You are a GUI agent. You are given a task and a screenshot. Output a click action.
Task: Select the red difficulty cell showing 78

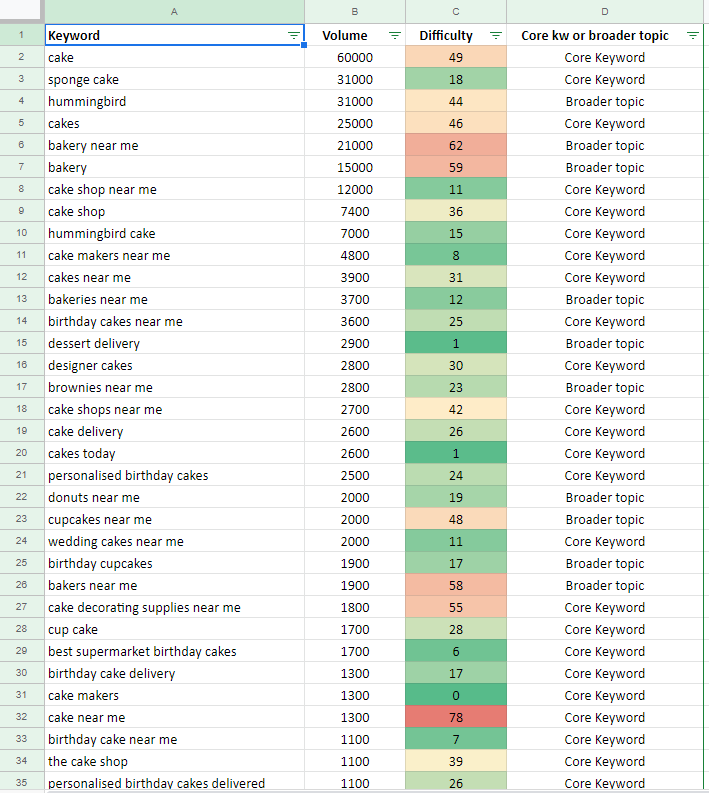[456, 717]
